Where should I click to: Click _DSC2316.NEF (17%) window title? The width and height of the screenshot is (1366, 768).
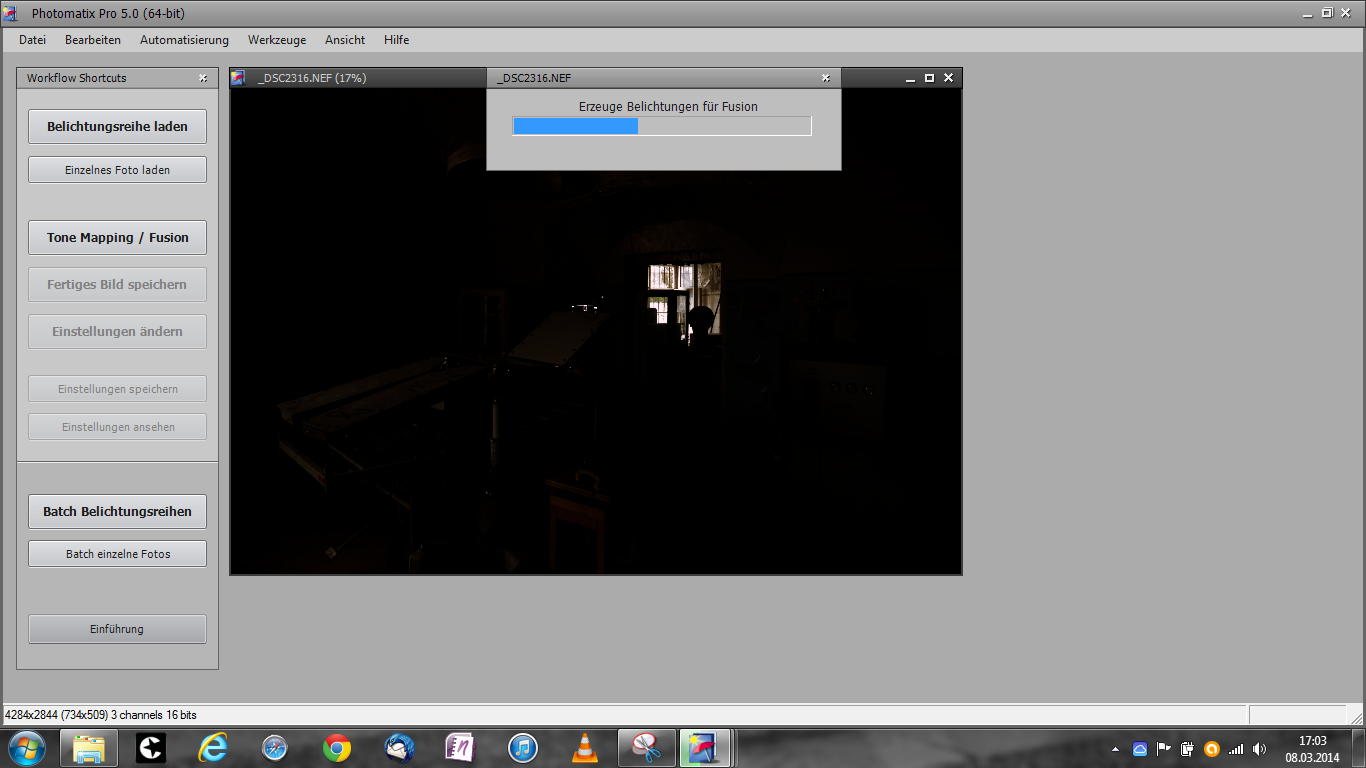pyautogui.click(x=312, y=78)
